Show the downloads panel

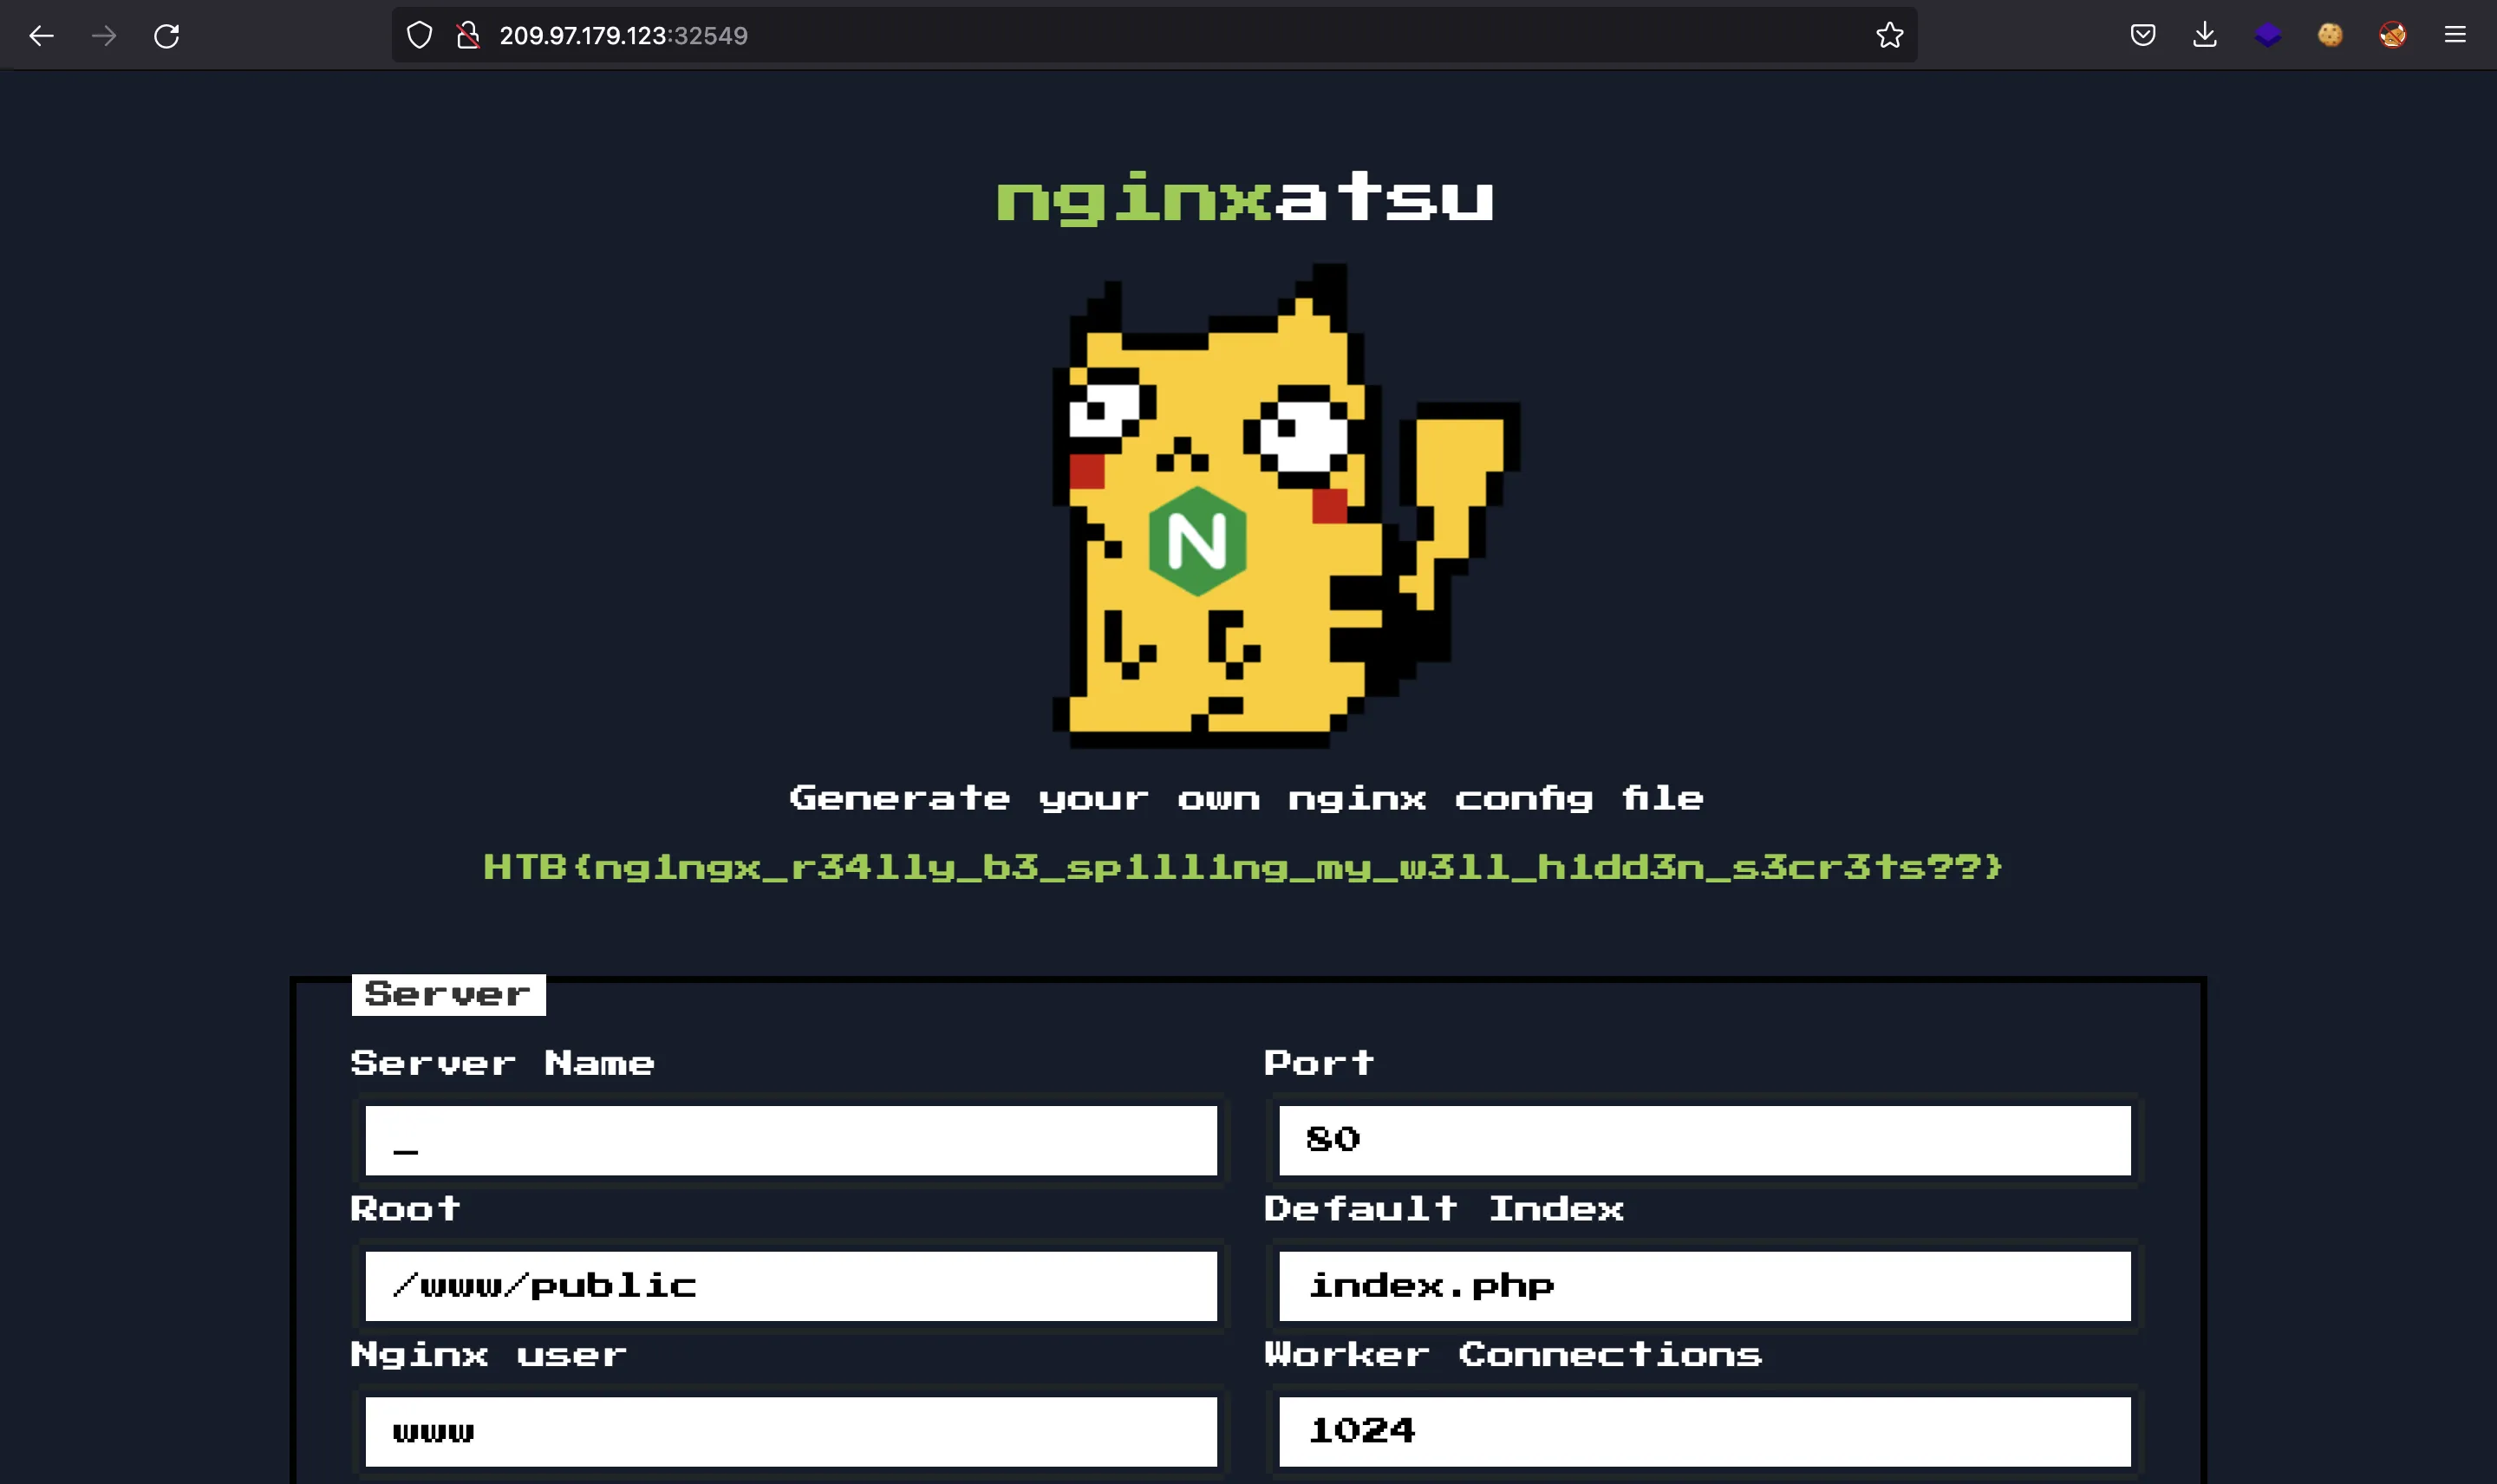coord(2205,36)
